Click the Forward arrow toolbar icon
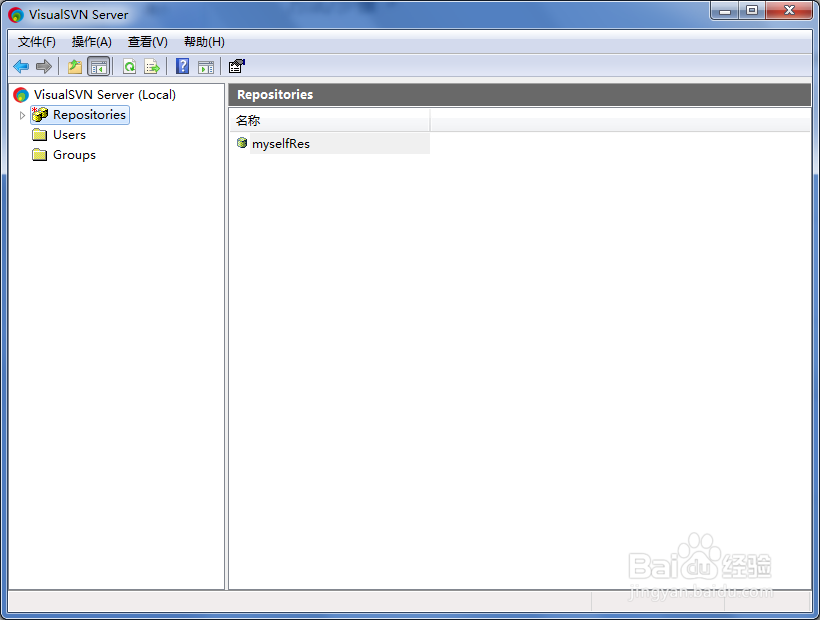The image size is (820, 620). [44, 66]
